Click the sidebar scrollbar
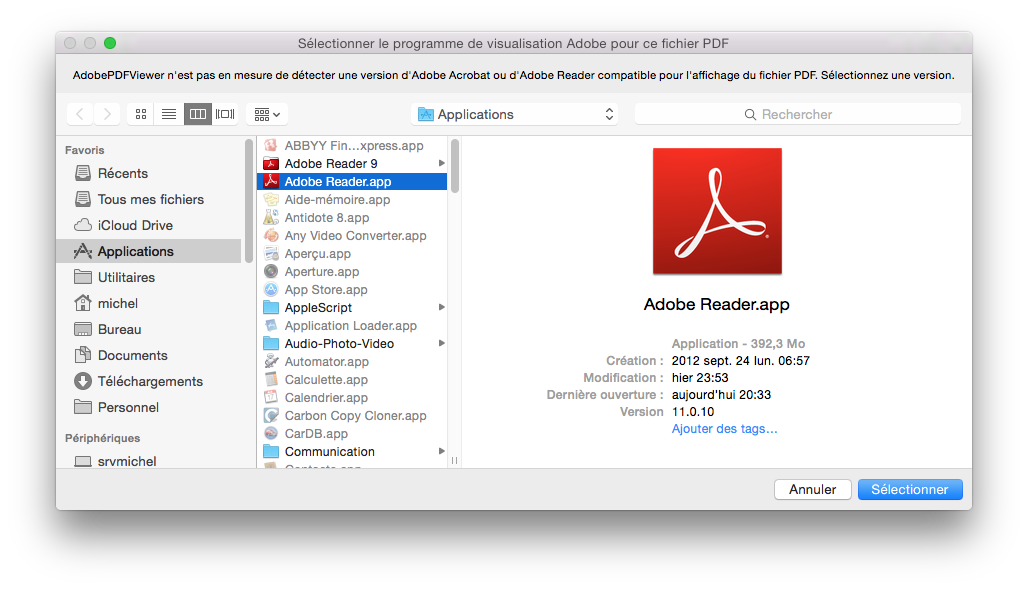 pos(249,201)
